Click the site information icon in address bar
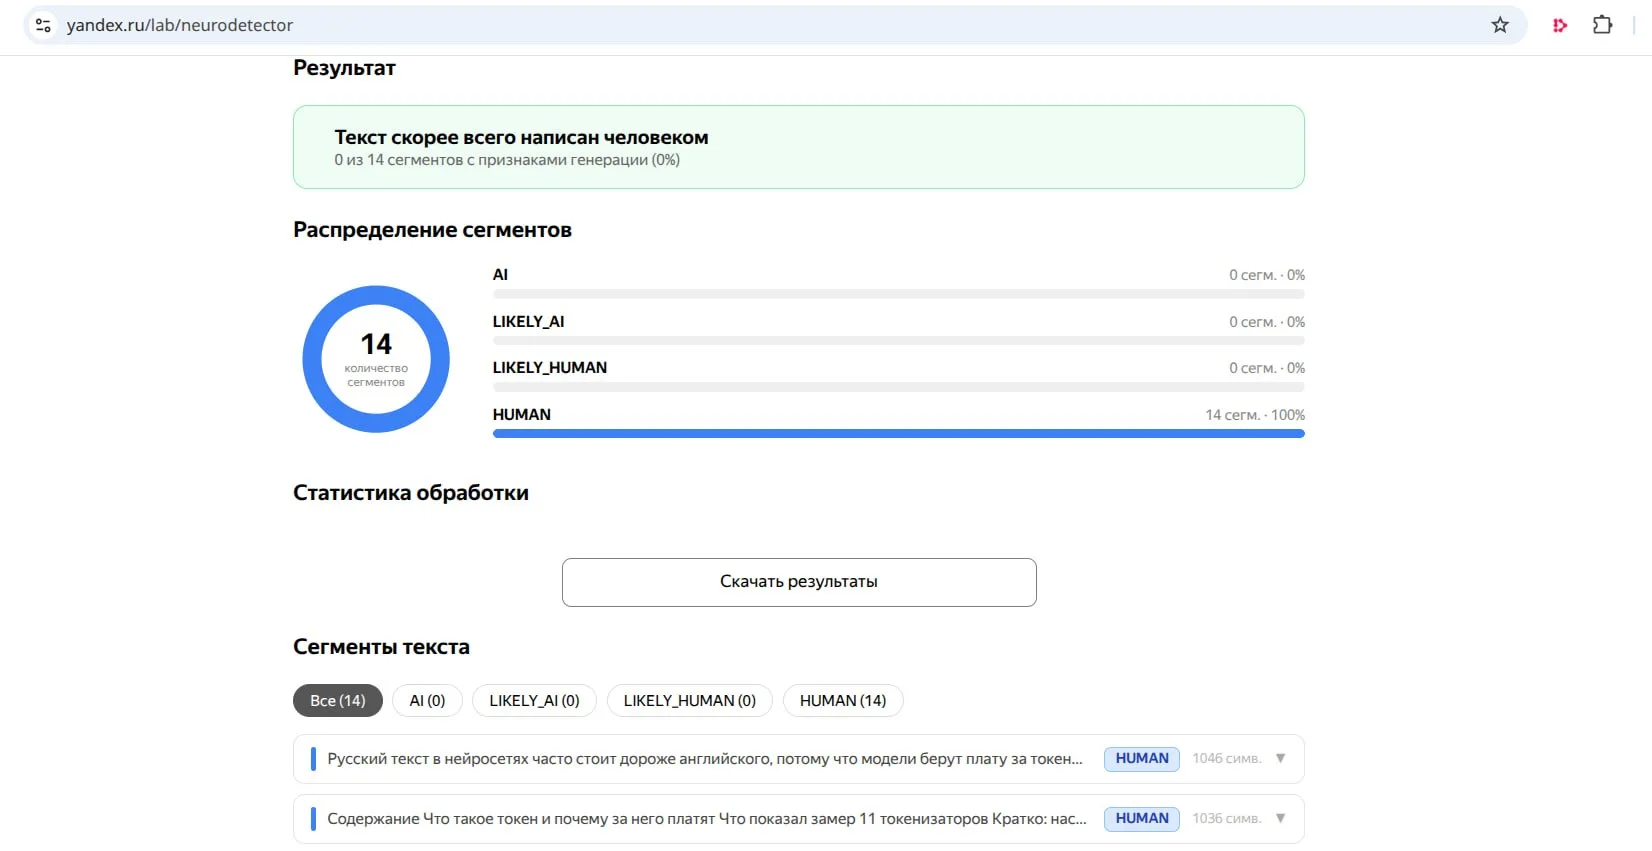The image size is (1652, 851). pos(43,25)
